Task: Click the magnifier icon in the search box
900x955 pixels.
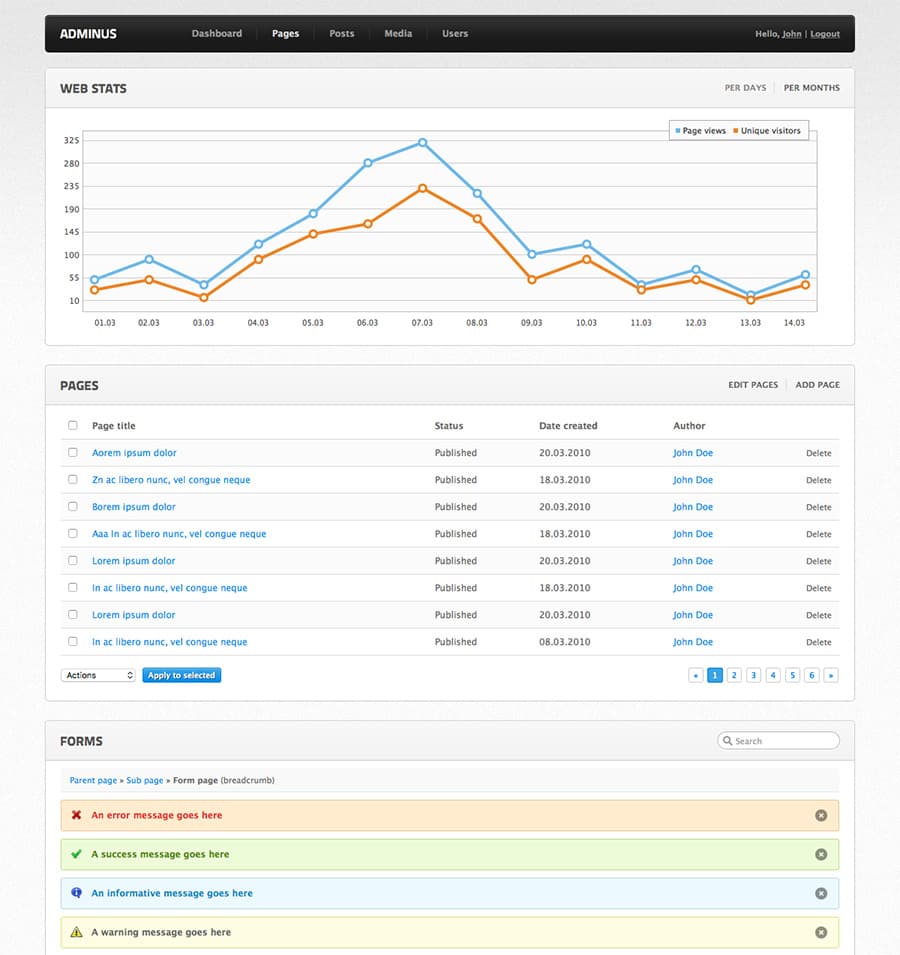Action: (729, 740)
